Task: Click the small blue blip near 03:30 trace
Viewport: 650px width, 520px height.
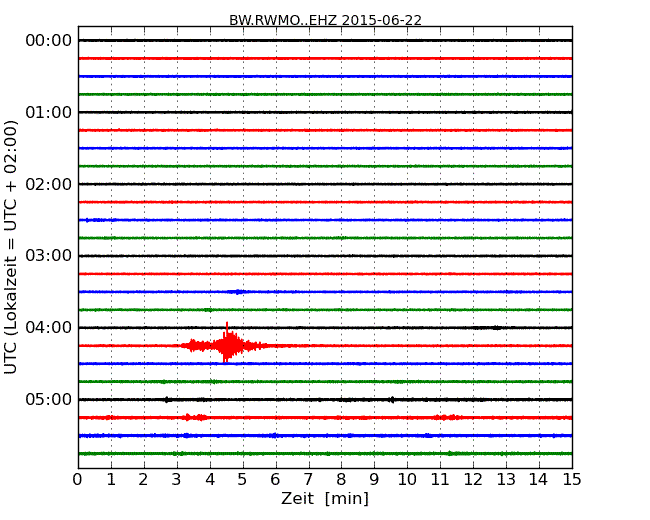Action: 238,292
